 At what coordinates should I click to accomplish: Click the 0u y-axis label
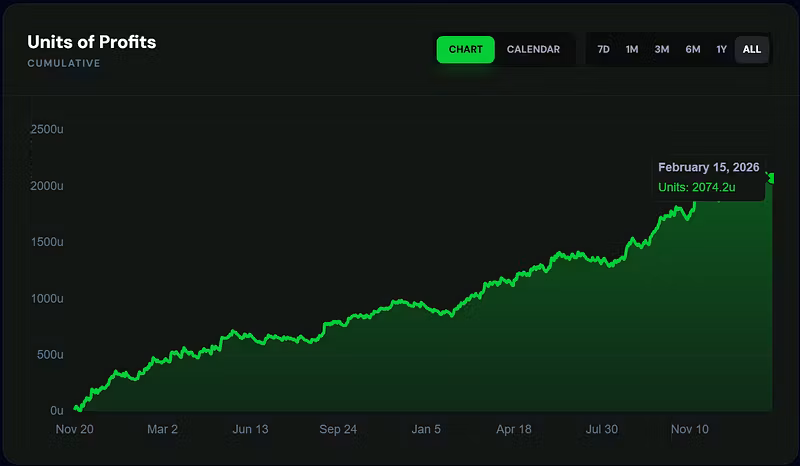[x=57, y=411]
